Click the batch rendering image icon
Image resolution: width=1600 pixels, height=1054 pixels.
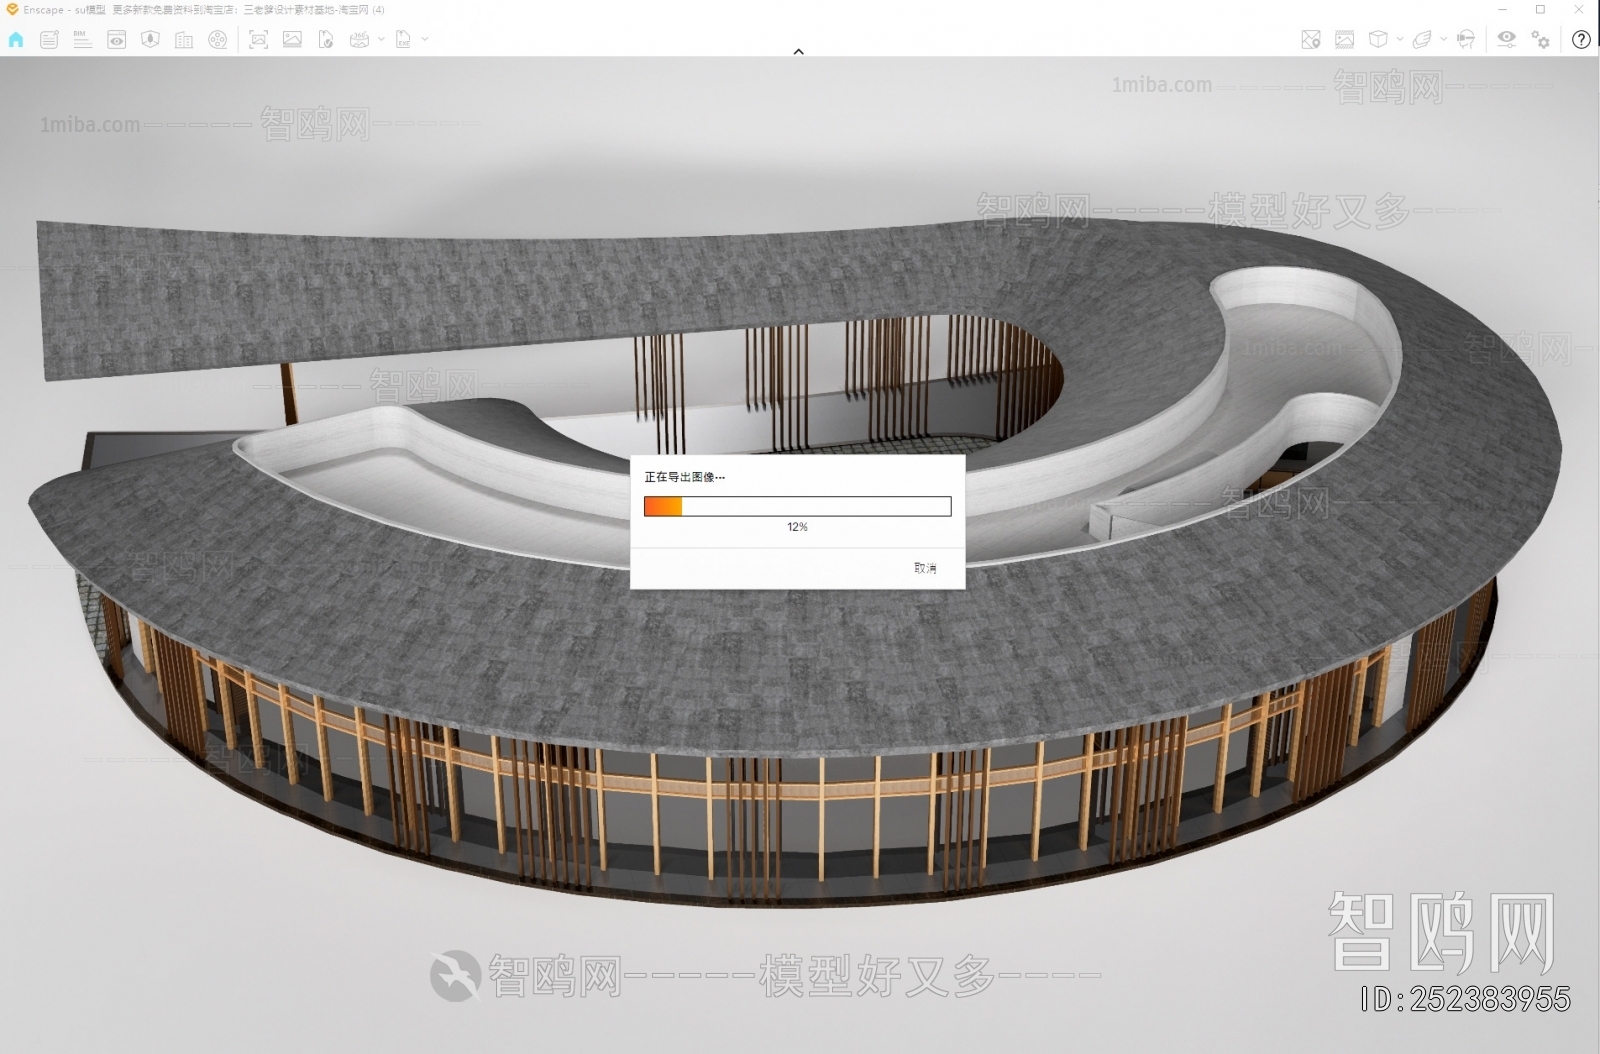pyautogui.click(x=292, y=40)
